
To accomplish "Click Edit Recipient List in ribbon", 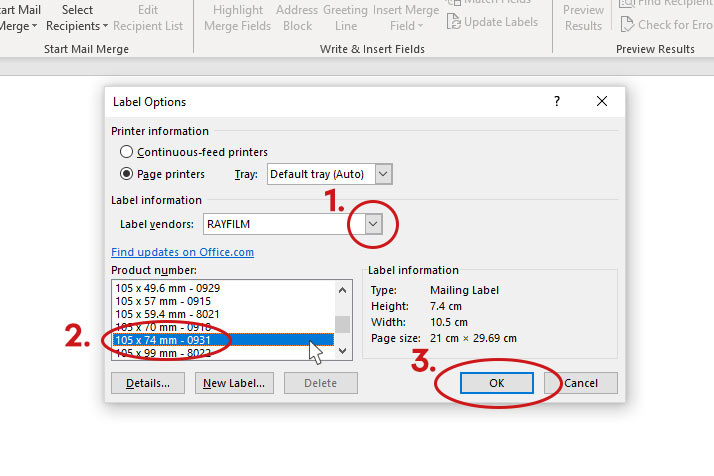I will click(x=148, y=18).
